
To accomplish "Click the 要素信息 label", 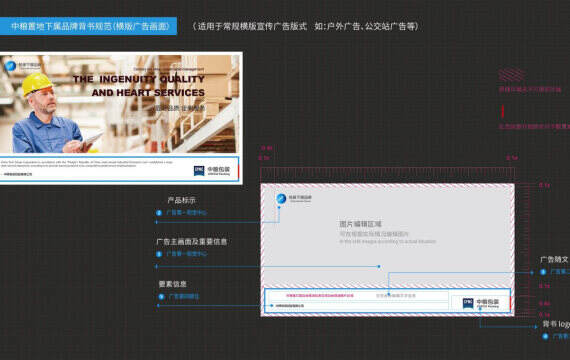I will pos(173,284).
